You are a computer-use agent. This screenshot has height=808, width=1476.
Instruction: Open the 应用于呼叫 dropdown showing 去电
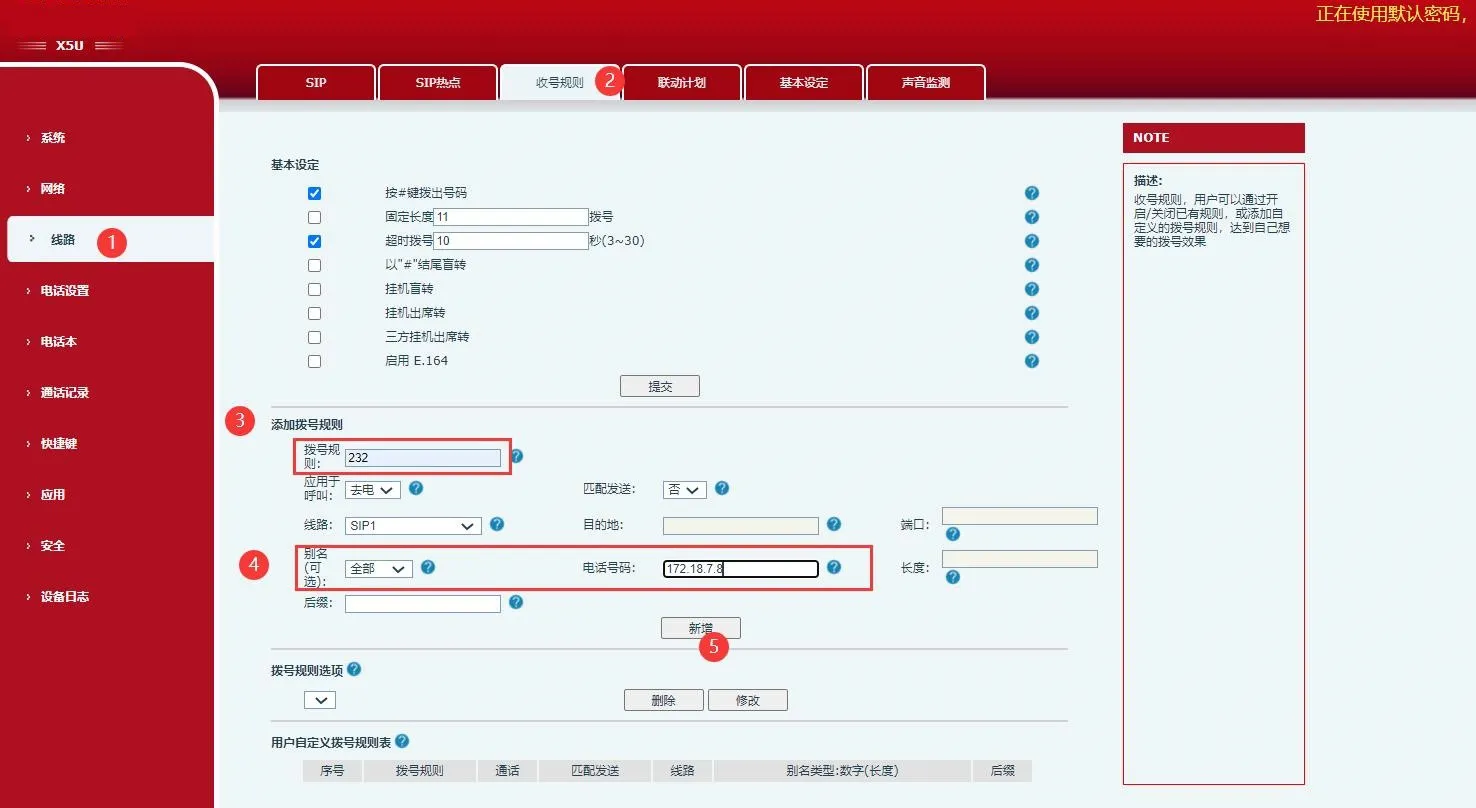click(x=372, y=489)
